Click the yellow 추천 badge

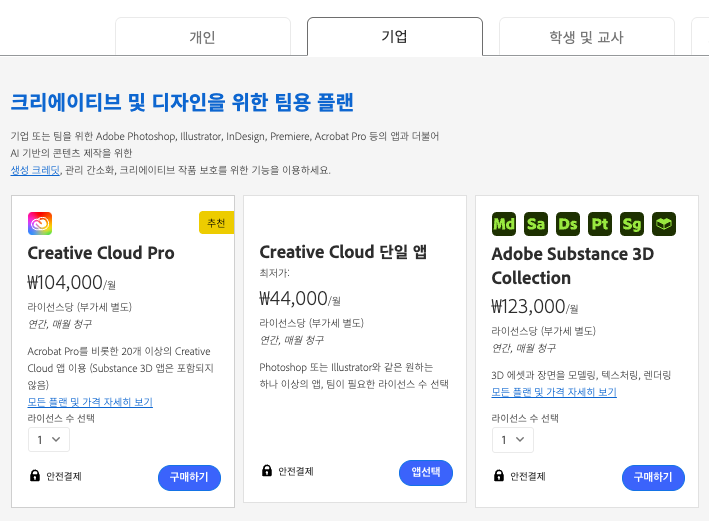(217, 223)
